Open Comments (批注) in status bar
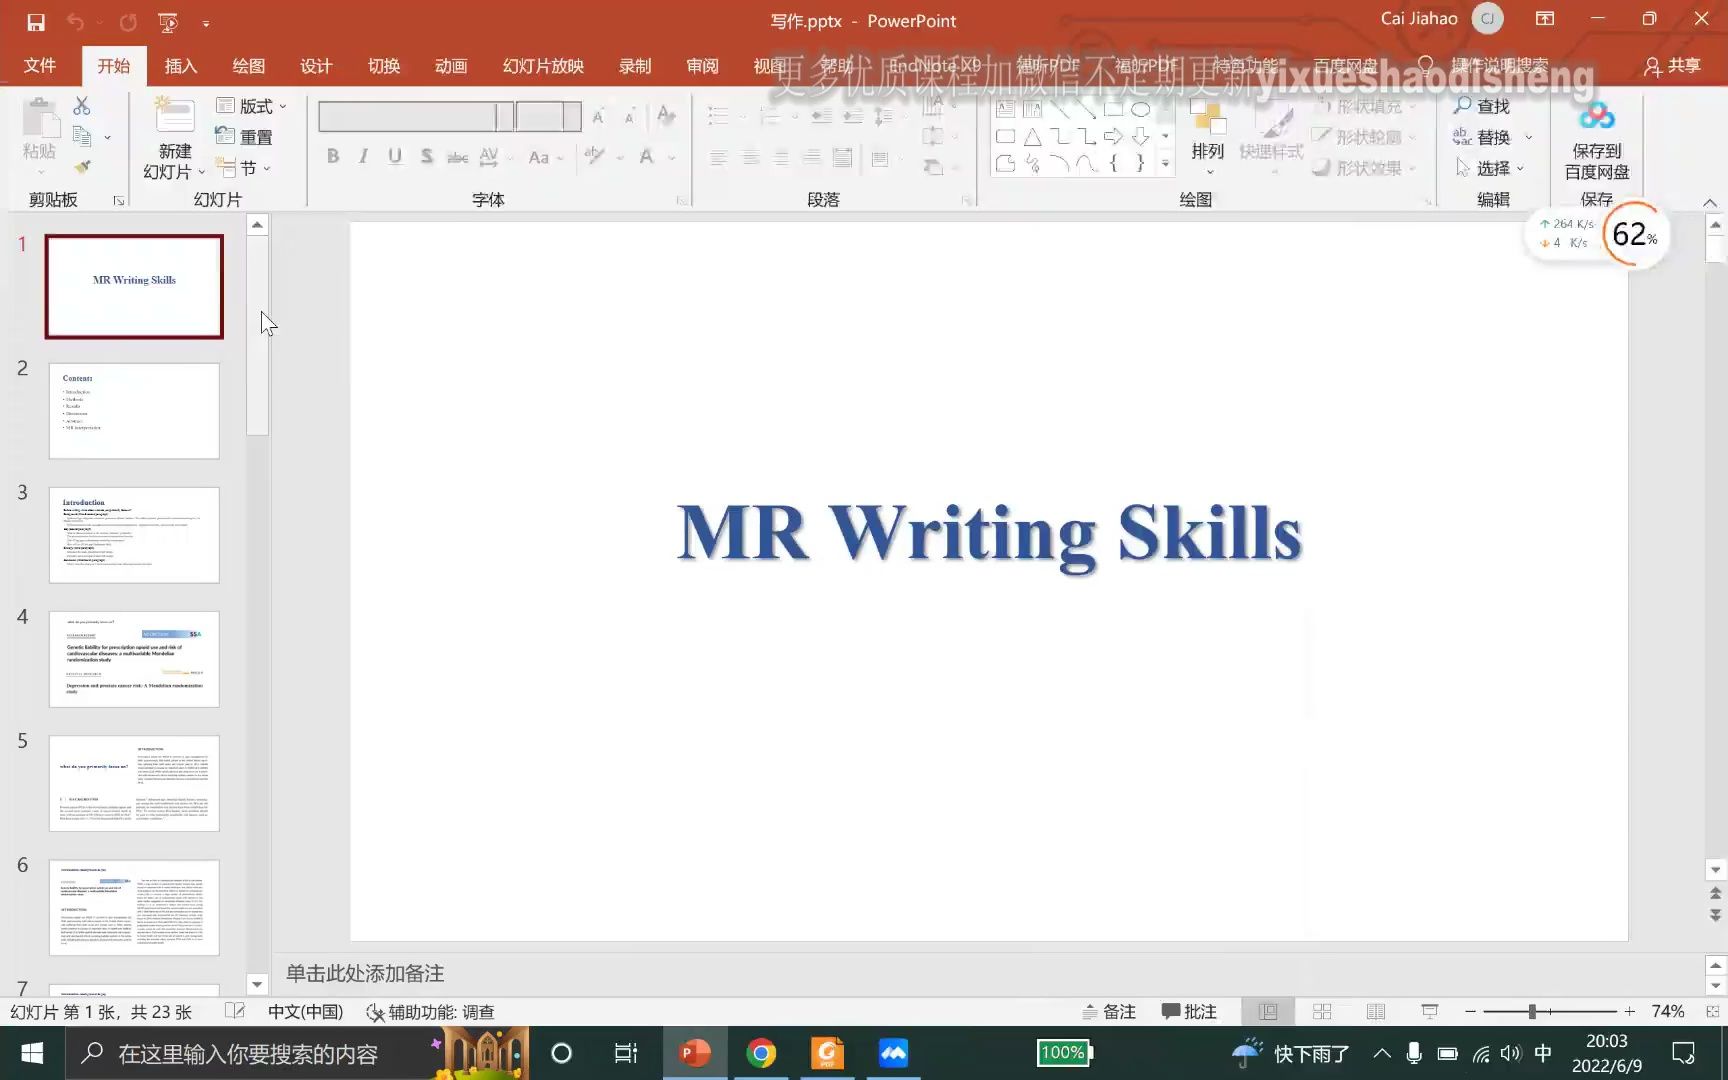 click(1189, 1012)
